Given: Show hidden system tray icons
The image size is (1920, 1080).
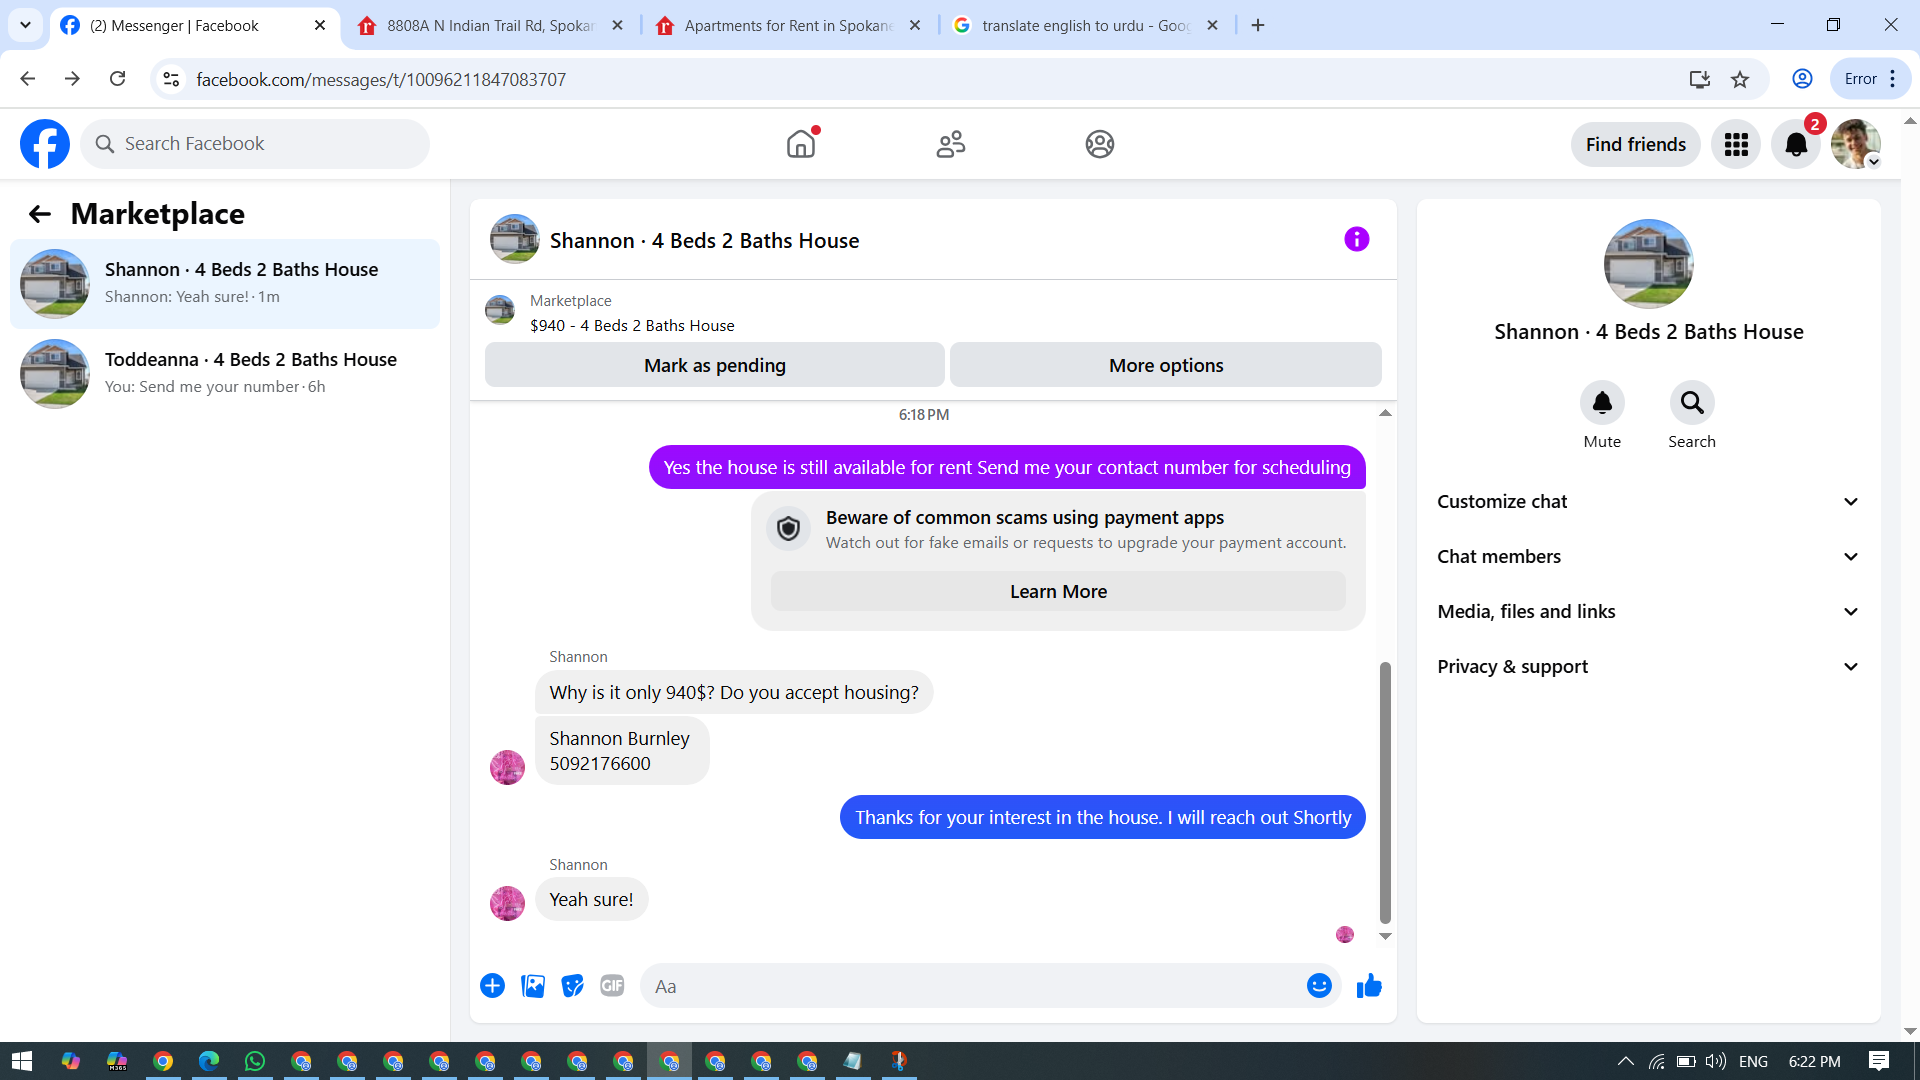Looking at the screenshot, I should [1625, 1061].
